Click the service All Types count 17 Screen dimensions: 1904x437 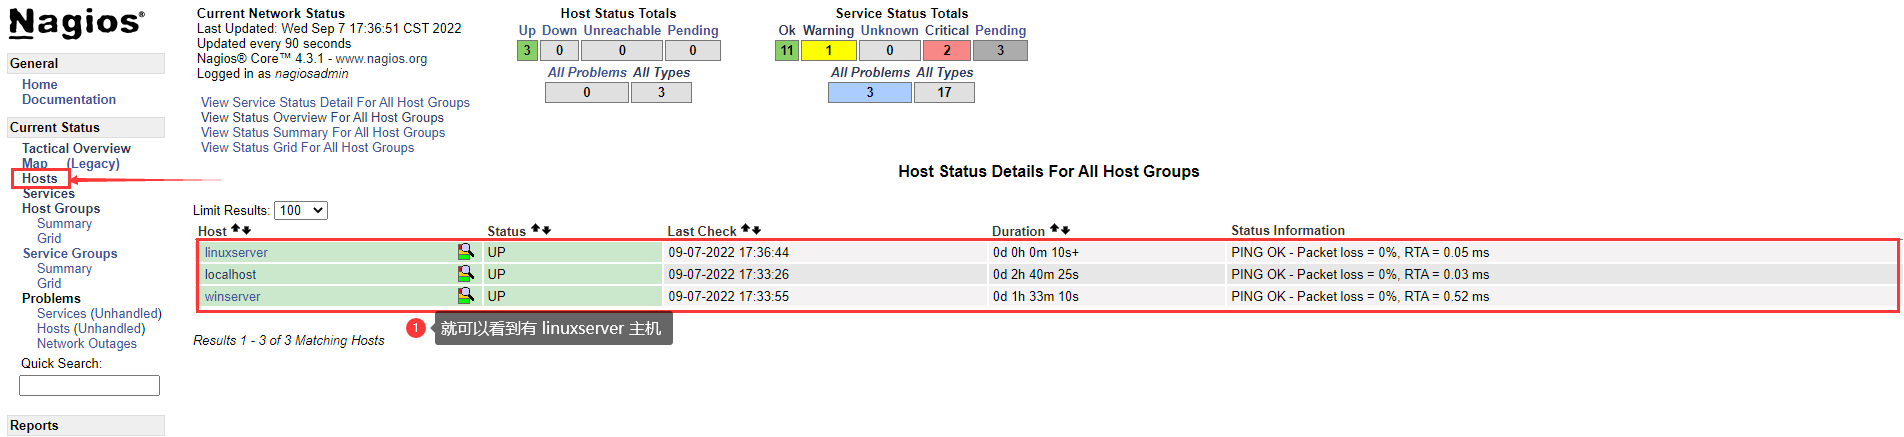944,92
